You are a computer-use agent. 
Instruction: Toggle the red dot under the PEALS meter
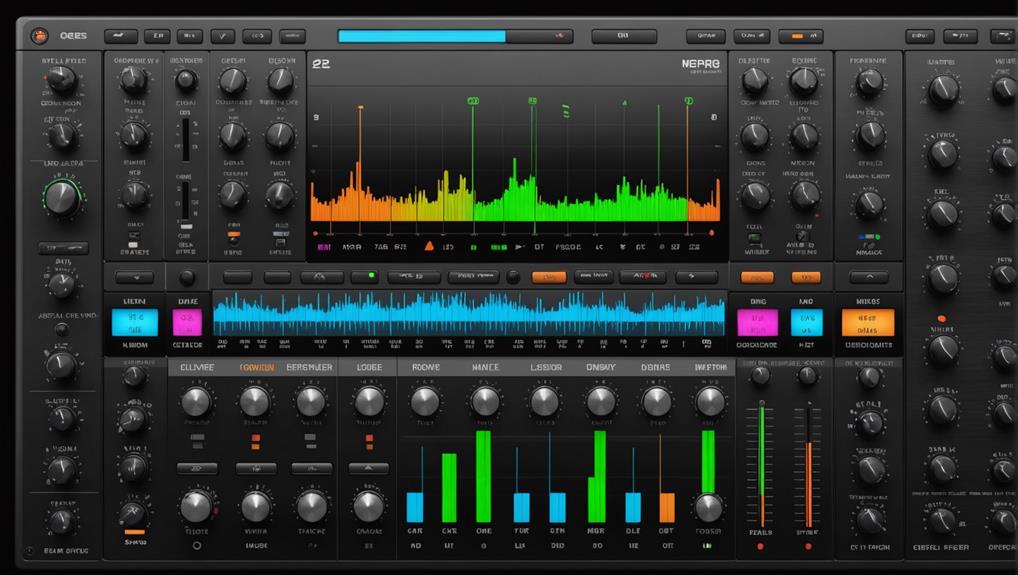pos(760,546)
